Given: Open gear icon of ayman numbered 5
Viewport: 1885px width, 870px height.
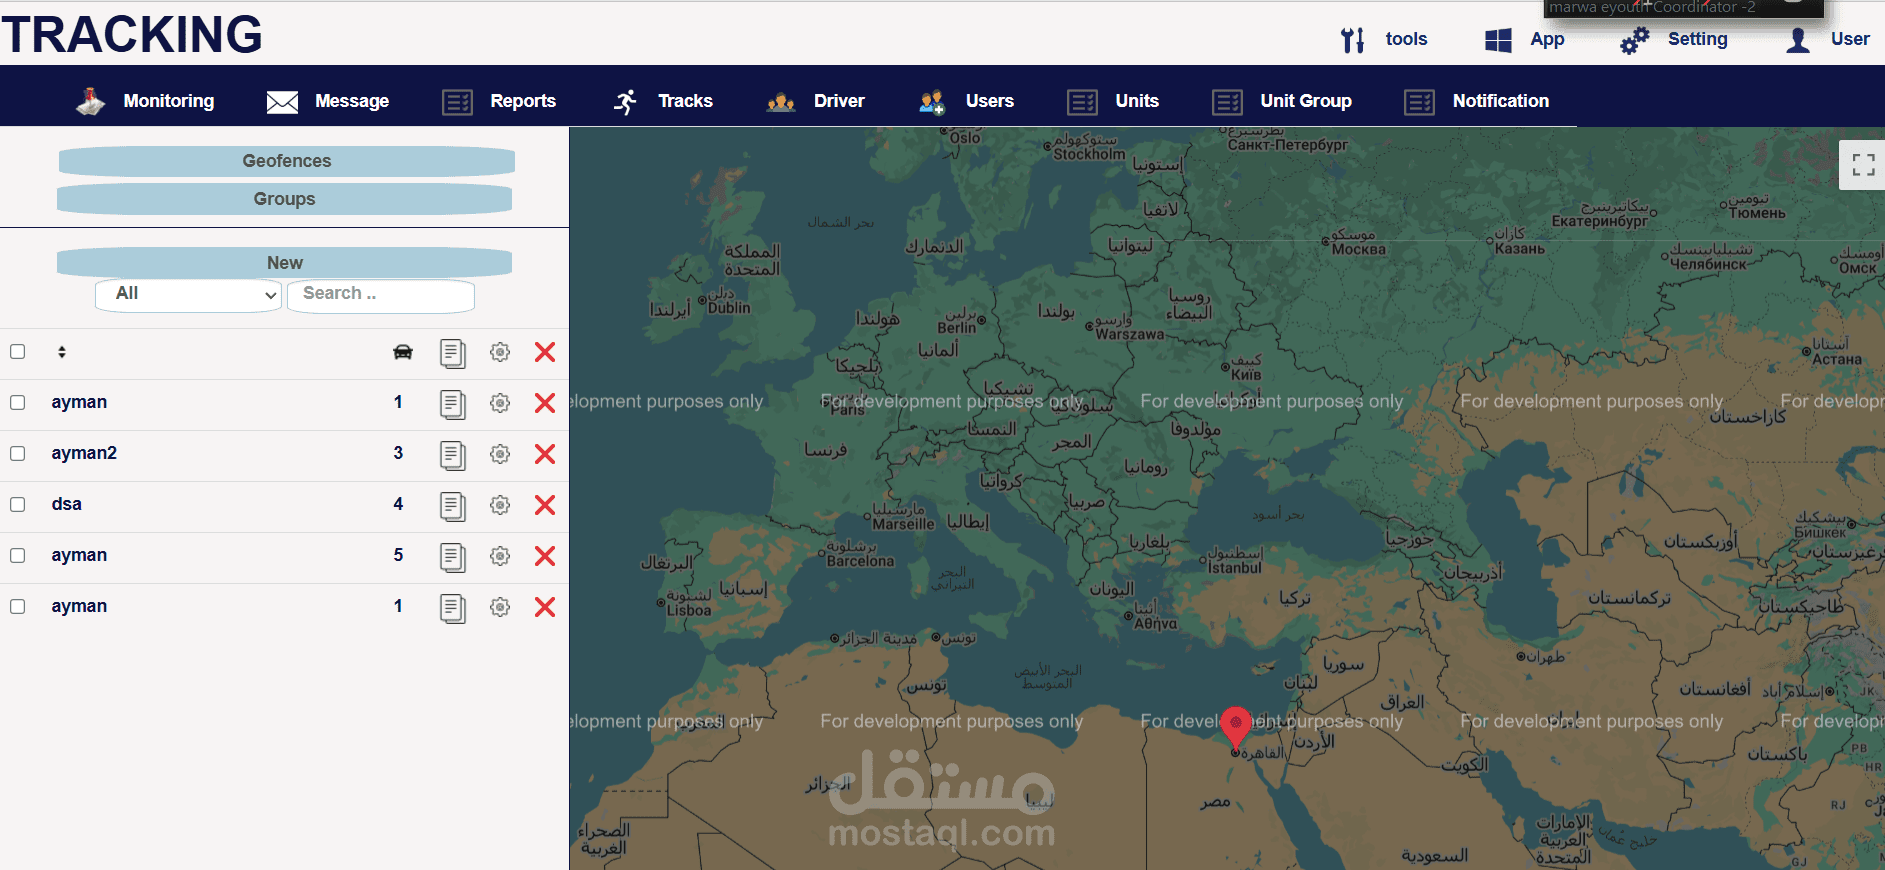Looking at the screenshot, I should [x=500, y=556].
